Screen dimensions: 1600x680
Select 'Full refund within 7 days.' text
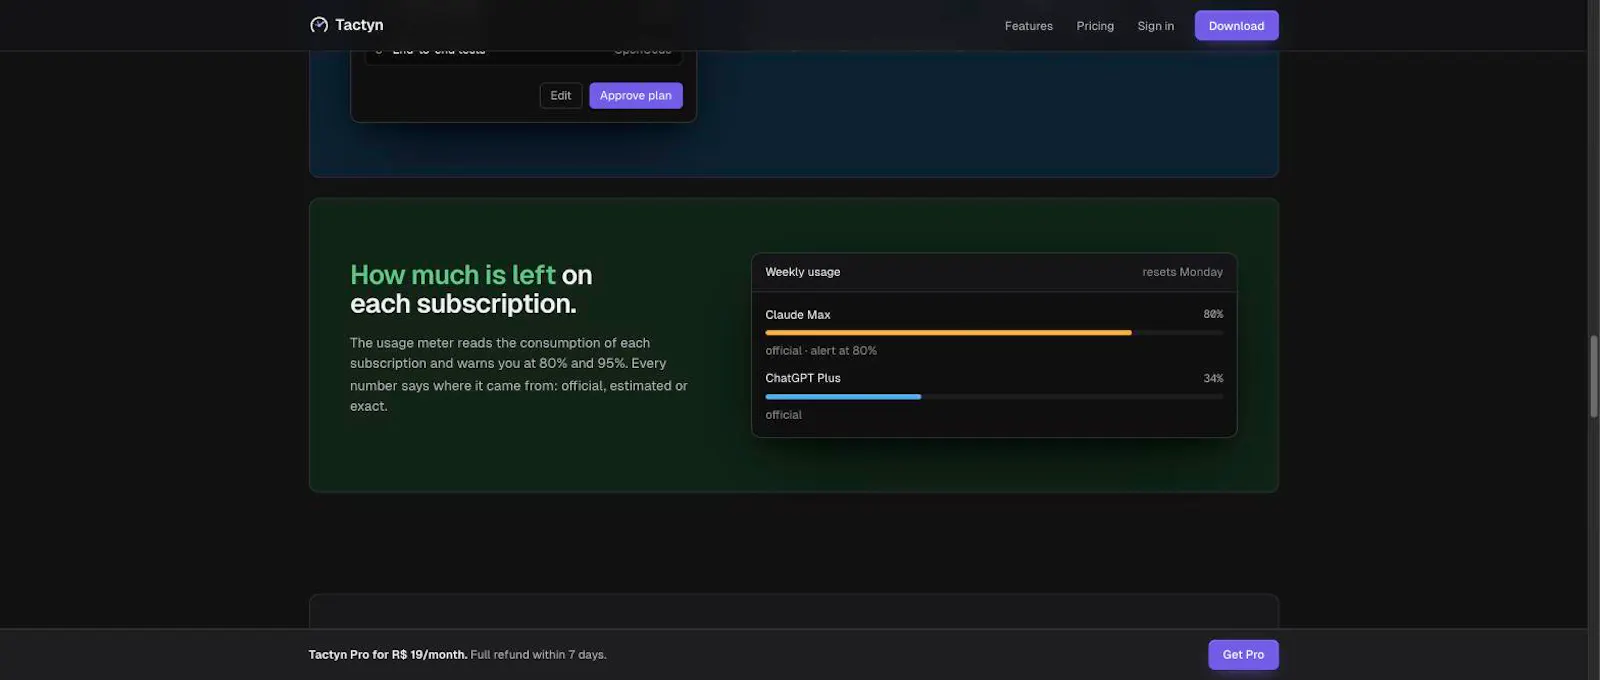538,655
